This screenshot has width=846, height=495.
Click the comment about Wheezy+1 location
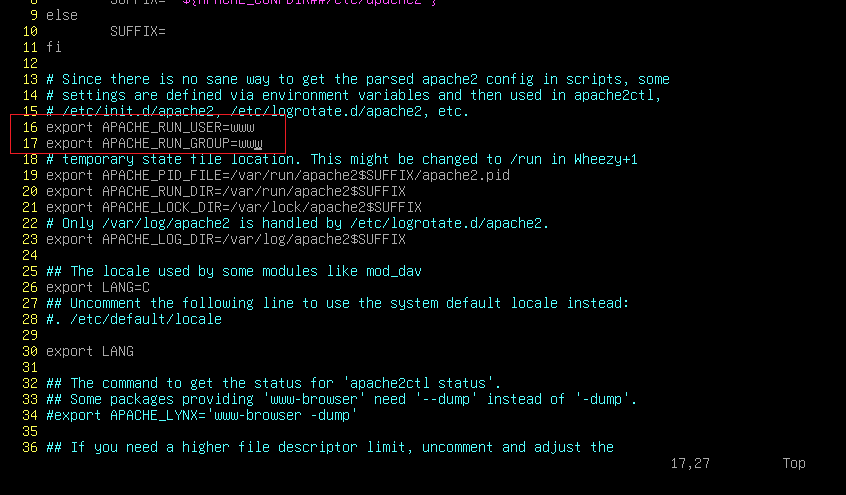[x=342, y=159]
